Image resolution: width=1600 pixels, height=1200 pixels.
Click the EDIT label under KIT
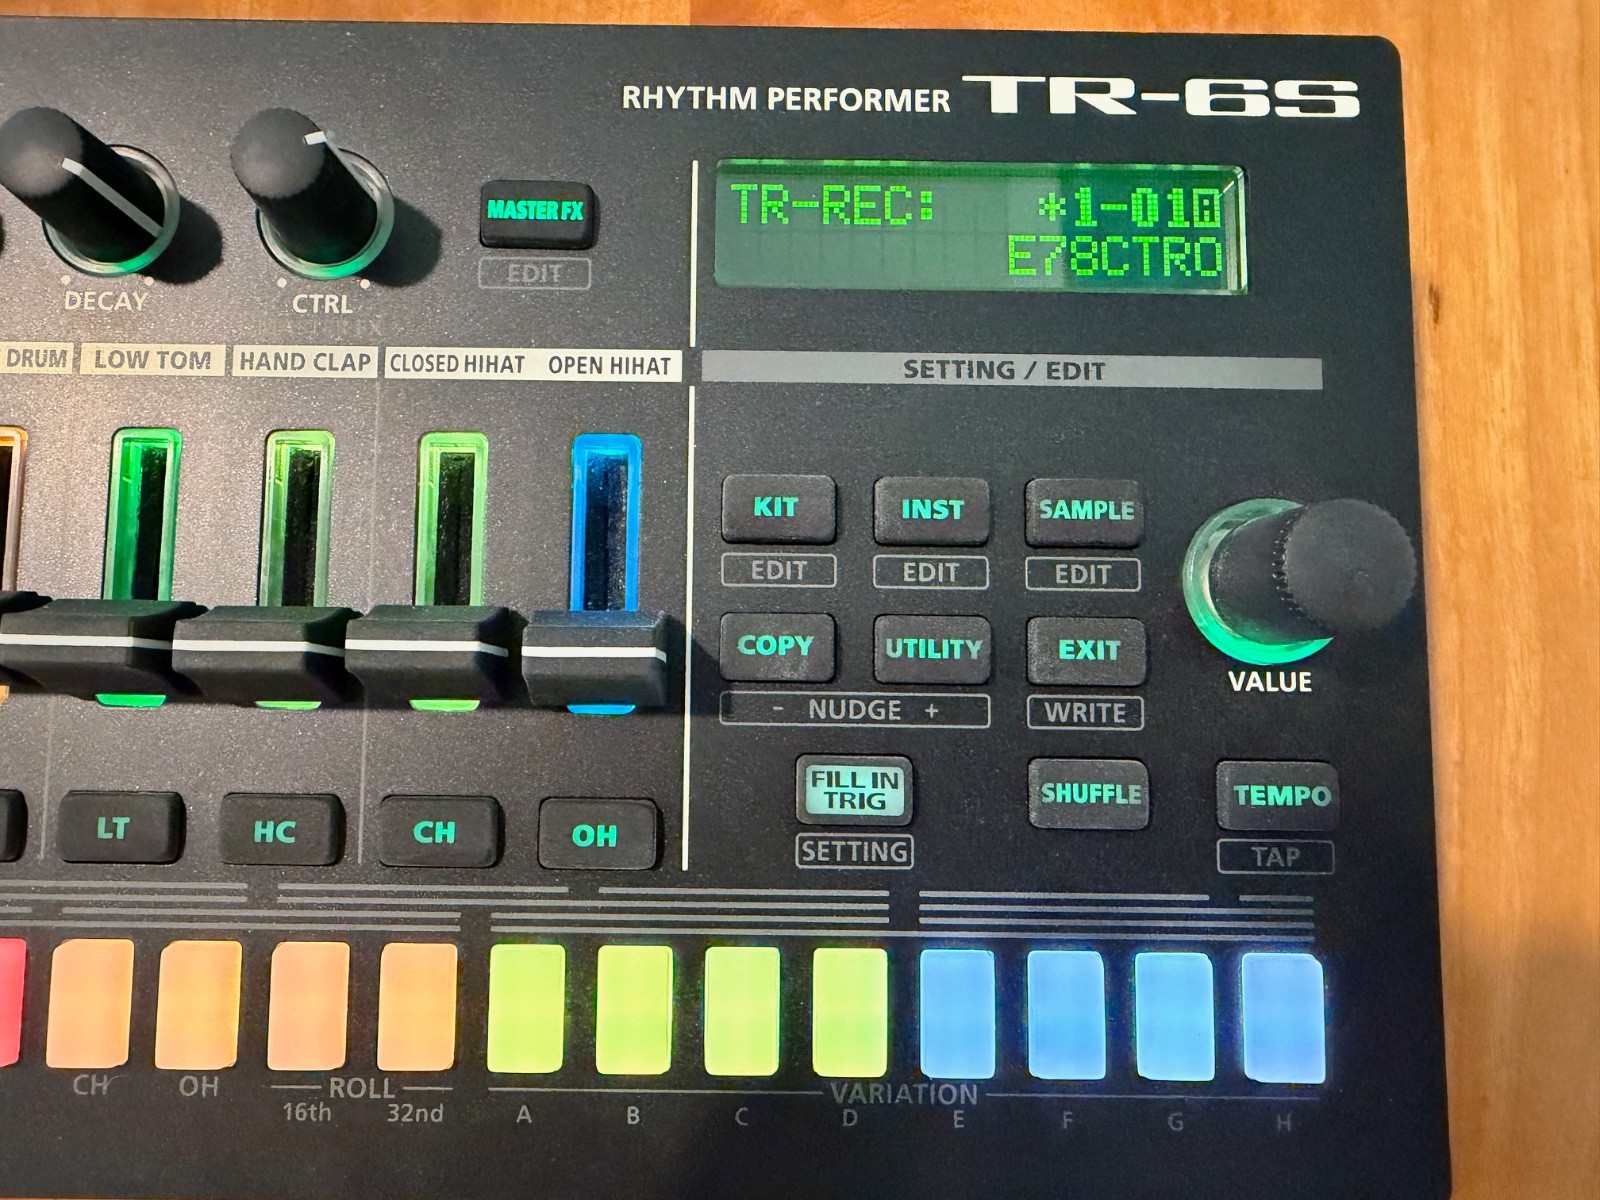[778, 570]
